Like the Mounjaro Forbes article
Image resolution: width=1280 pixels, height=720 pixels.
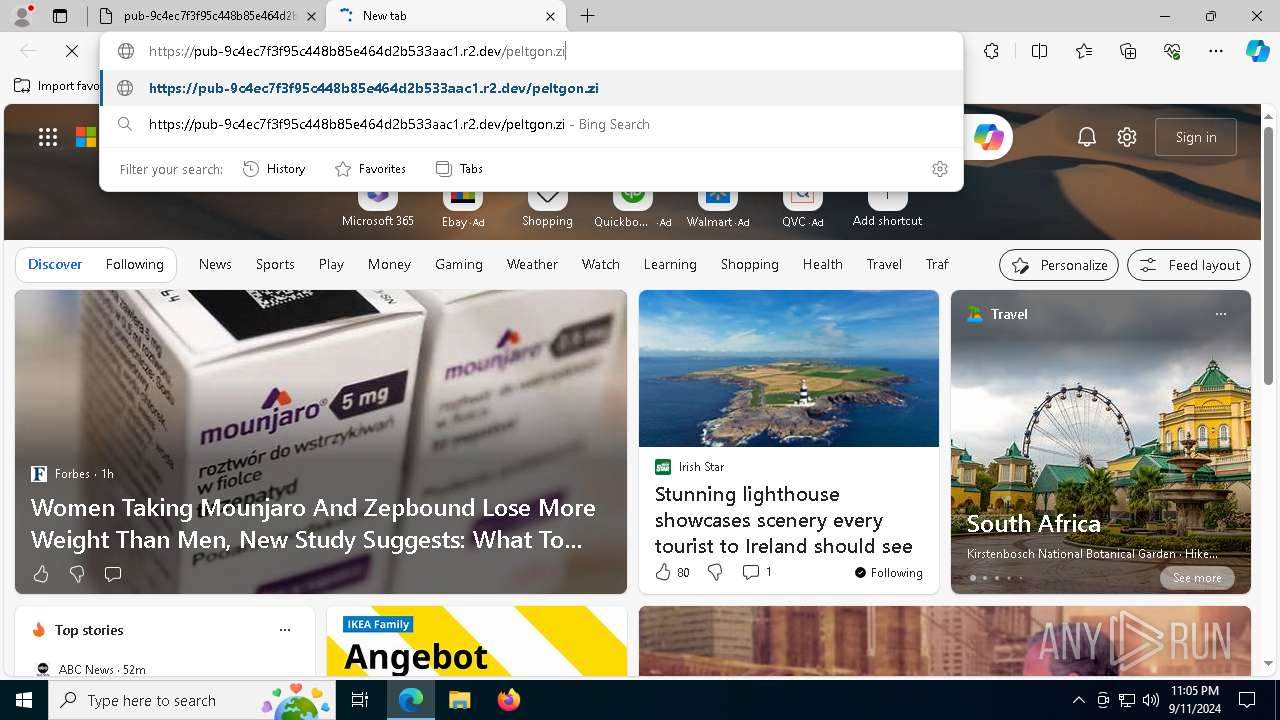pyautogui.click(x=41, y=574)
